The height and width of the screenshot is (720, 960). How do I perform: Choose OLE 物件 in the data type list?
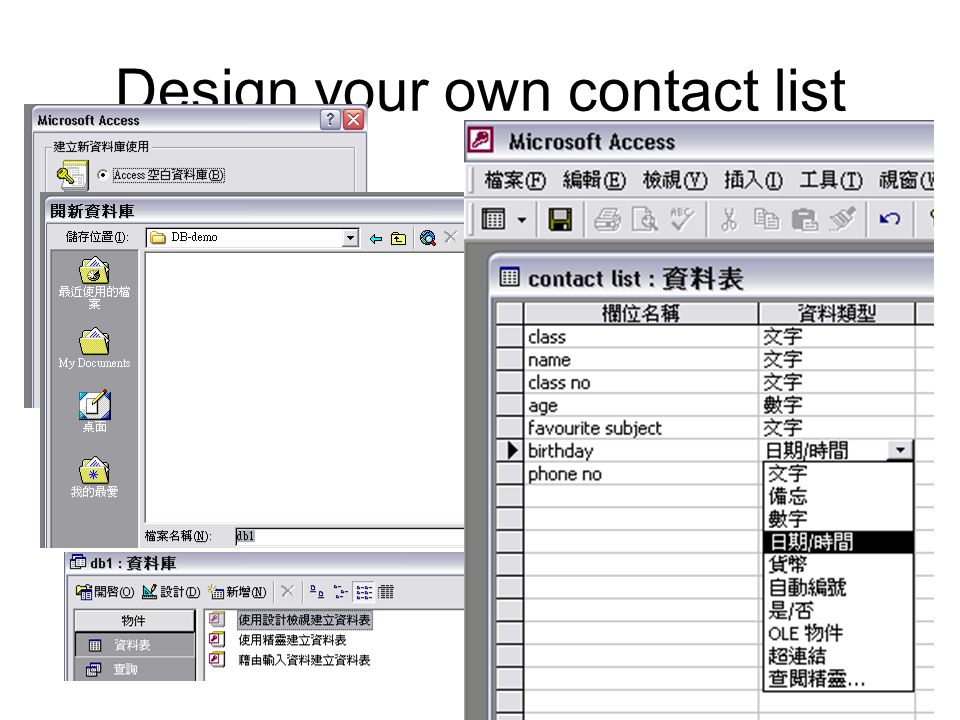838,633
